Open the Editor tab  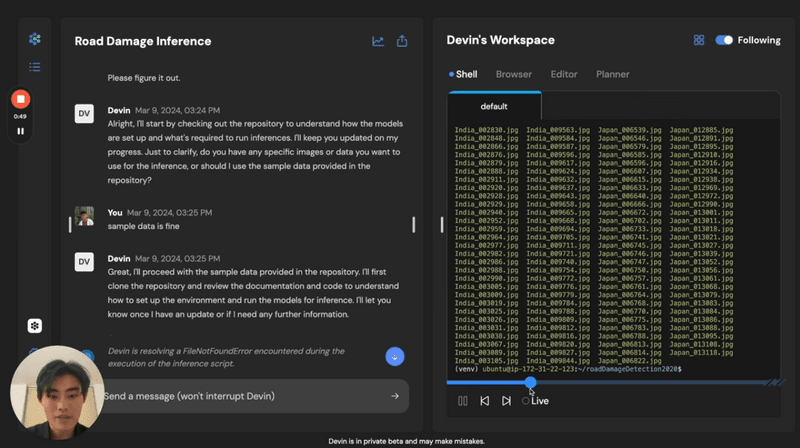click(564, 74)
